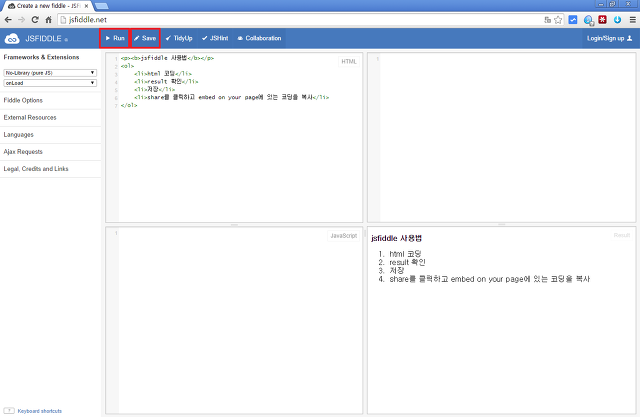Open the blue download arrow extension icon

point(617,20)
